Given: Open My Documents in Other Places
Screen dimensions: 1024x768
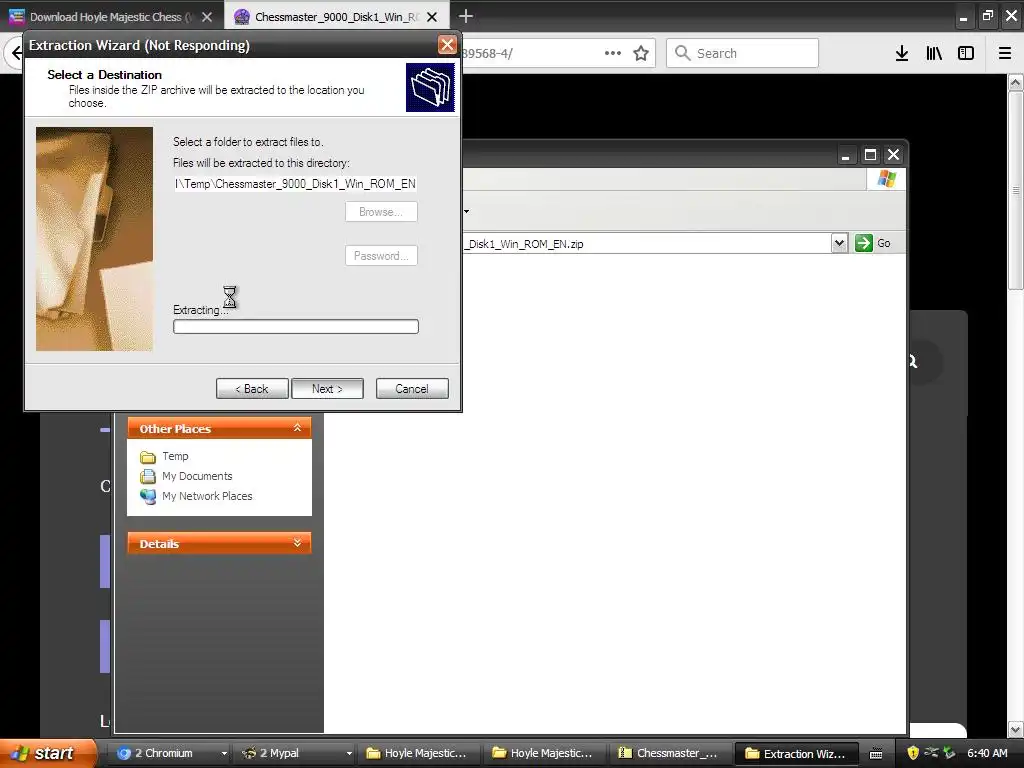Looking at the screenshot, I should point(197,476).
